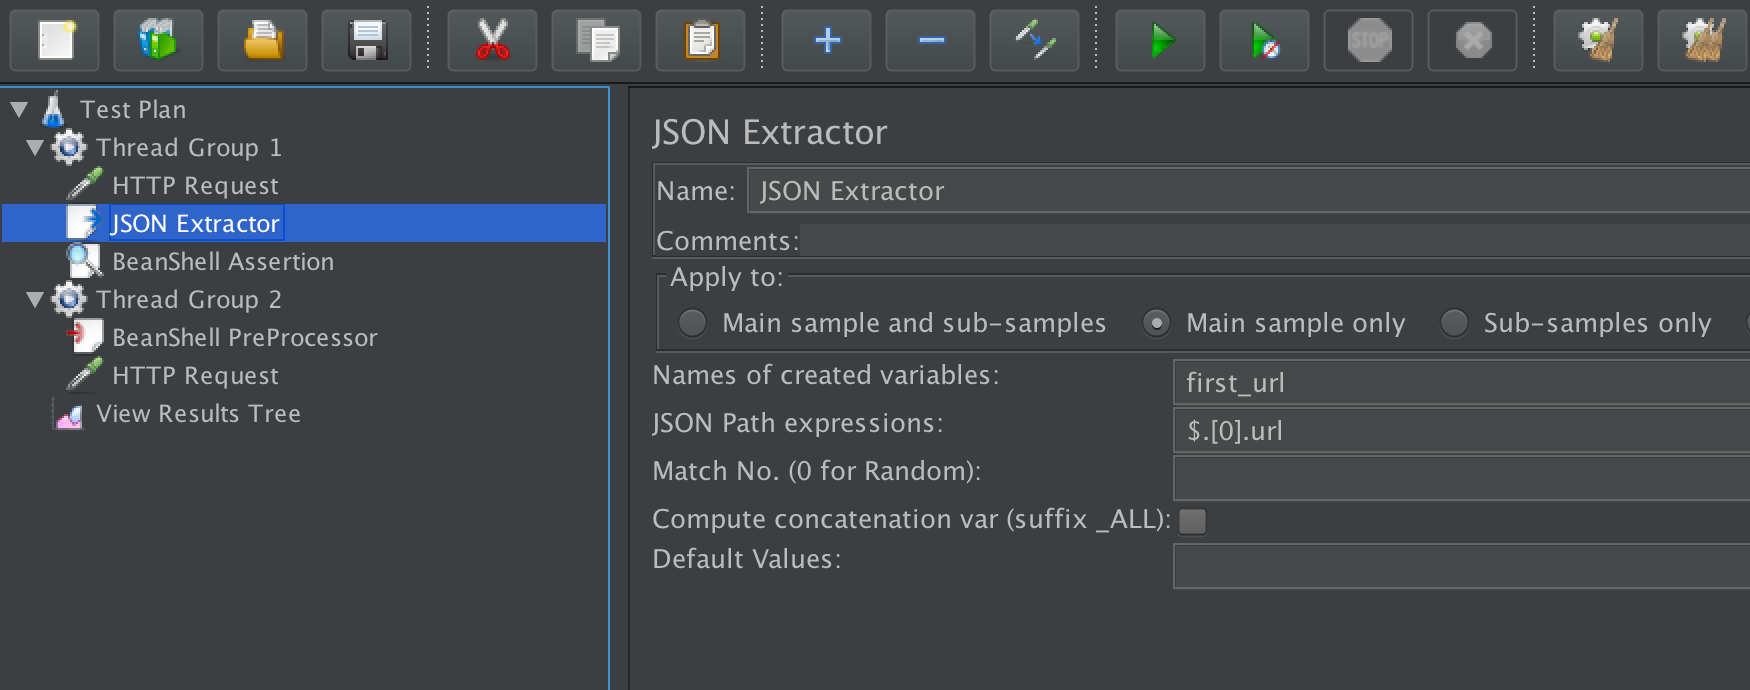Click the Clear results broom icon

[x=1598, y=41]
